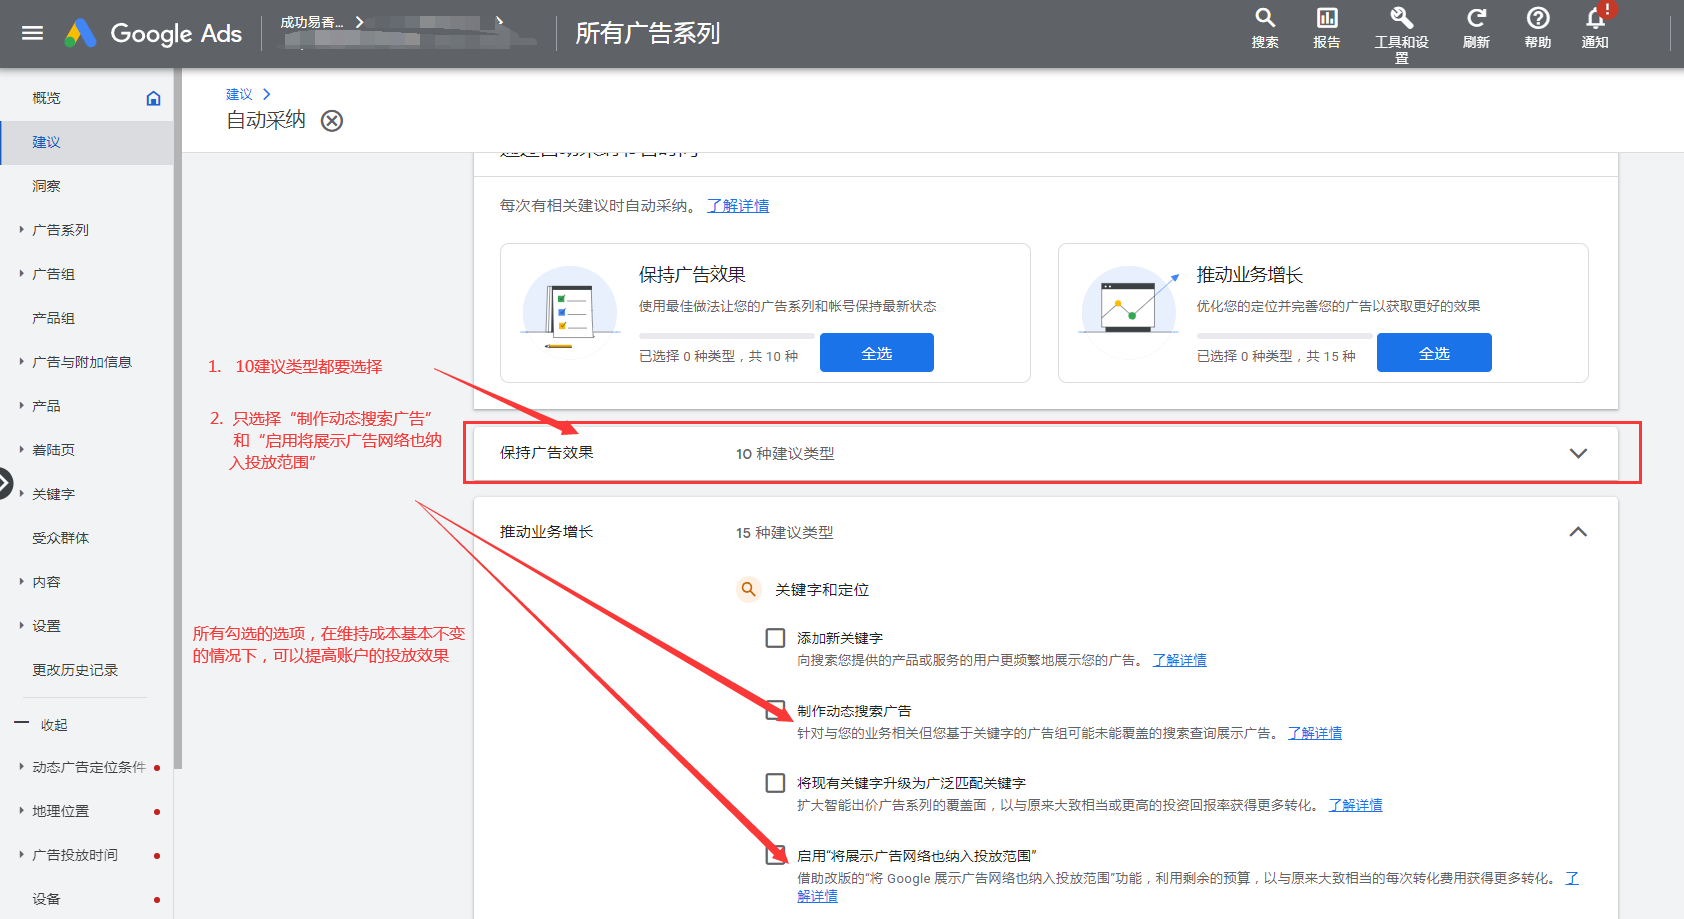
Task: Check the 制作动态搜索广告 option
Action: click(774, 711)
